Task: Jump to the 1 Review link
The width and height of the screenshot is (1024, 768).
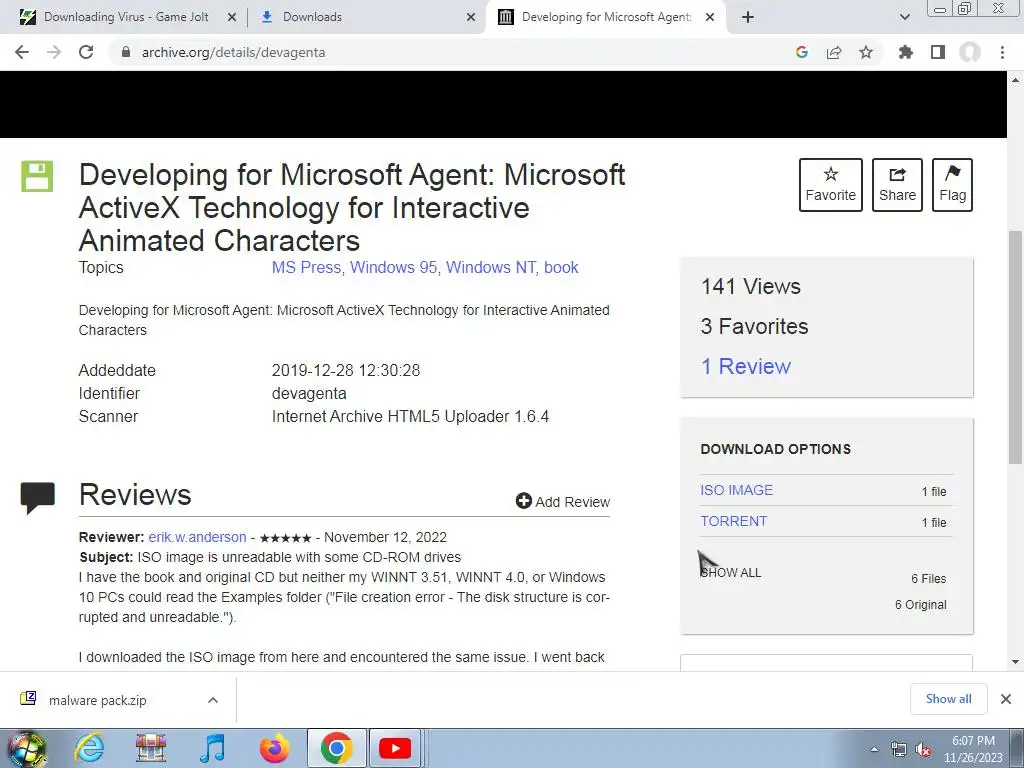Action: click(x=746, y=366)
